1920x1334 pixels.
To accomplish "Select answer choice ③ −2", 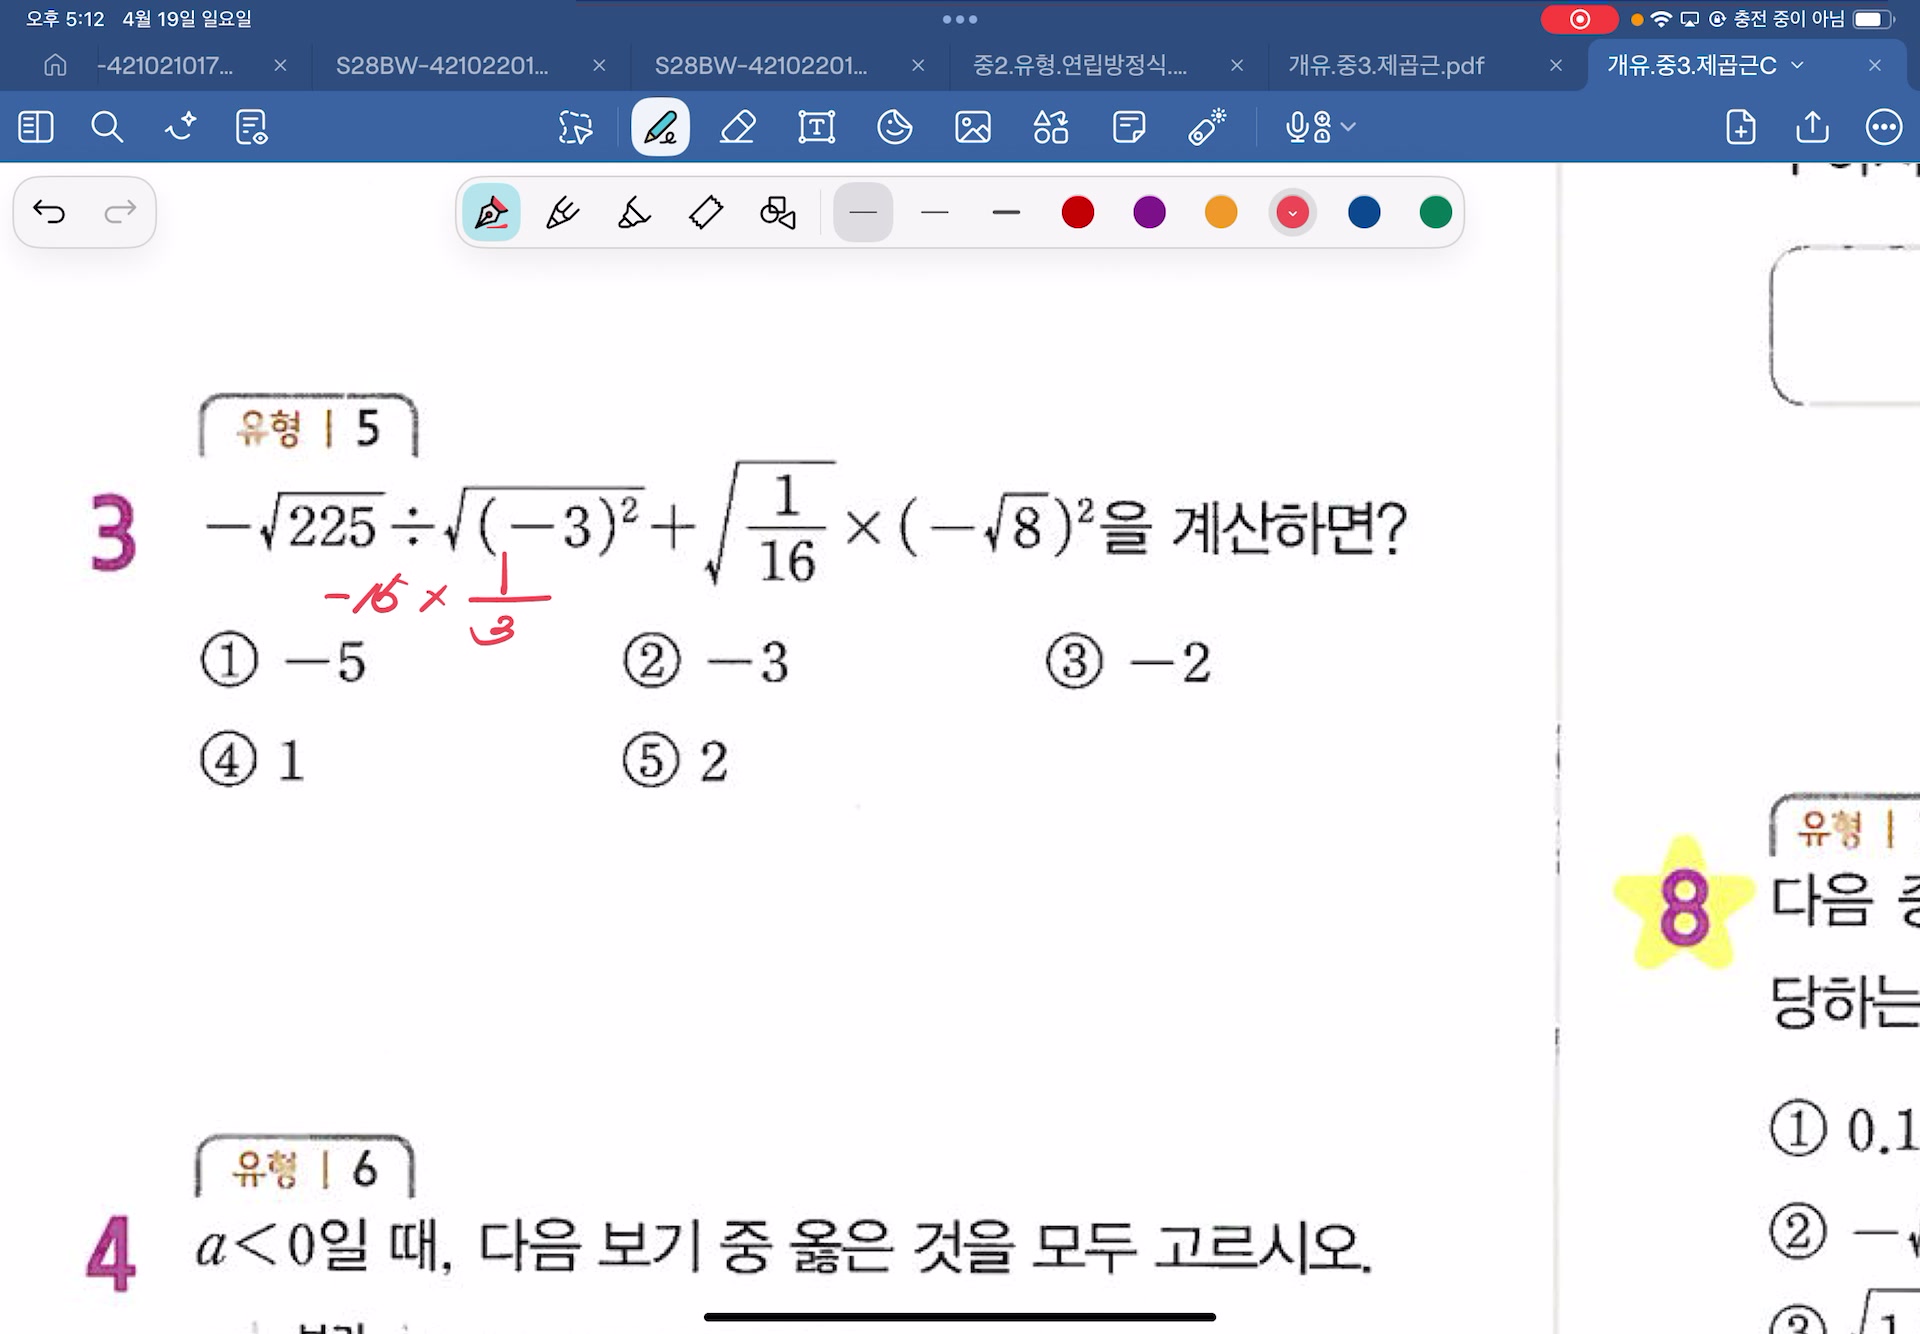I will (x=1130, y=661).
